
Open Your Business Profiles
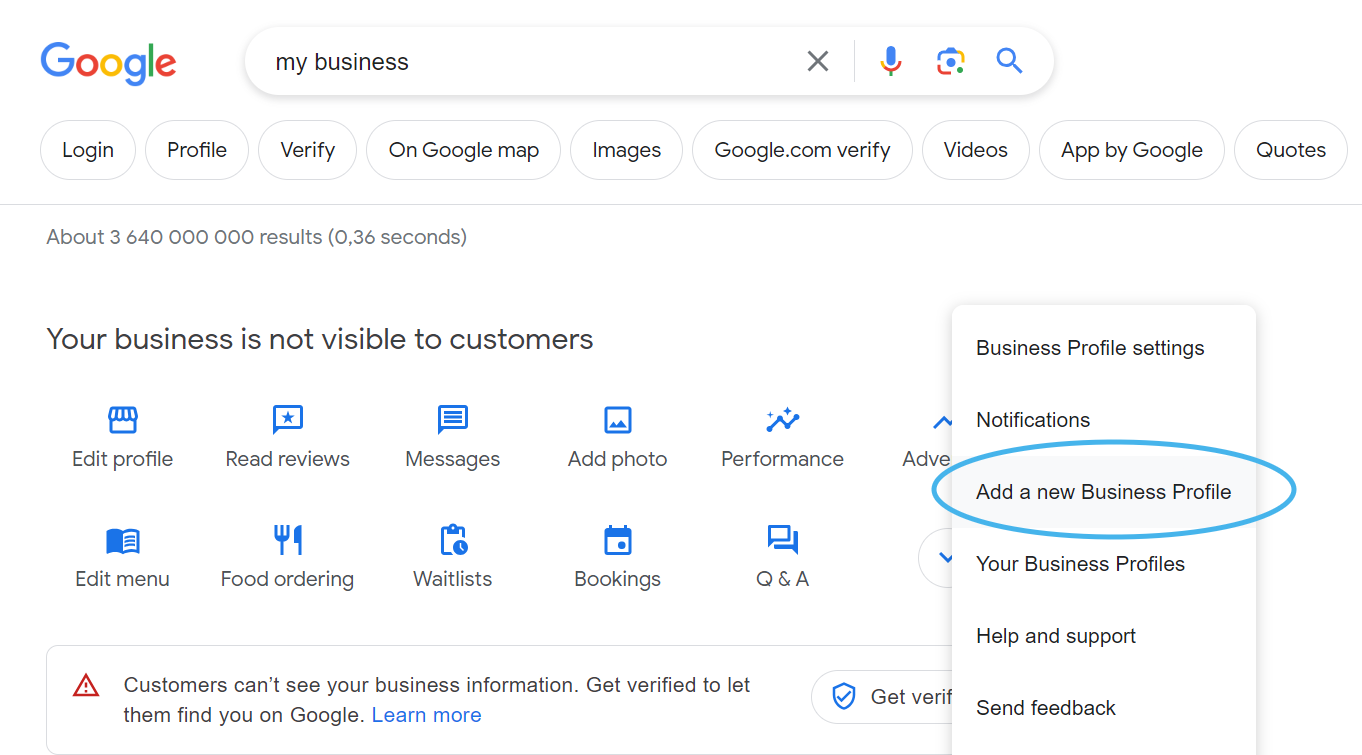click(x=1104, y=564)
